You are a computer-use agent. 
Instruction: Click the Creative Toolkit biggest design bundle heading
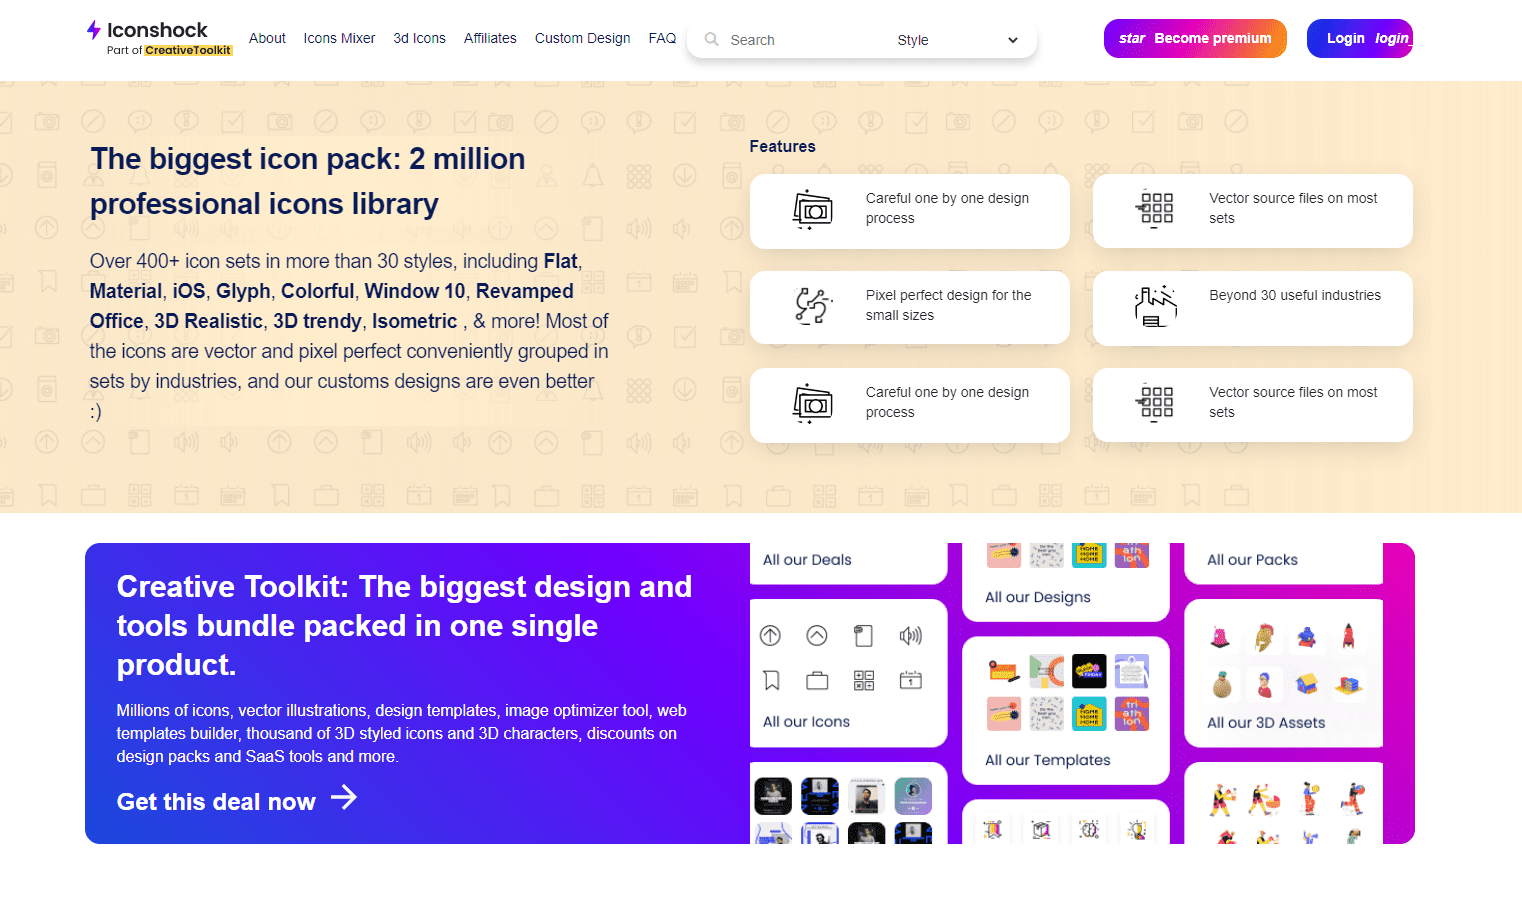pos(404,625)
